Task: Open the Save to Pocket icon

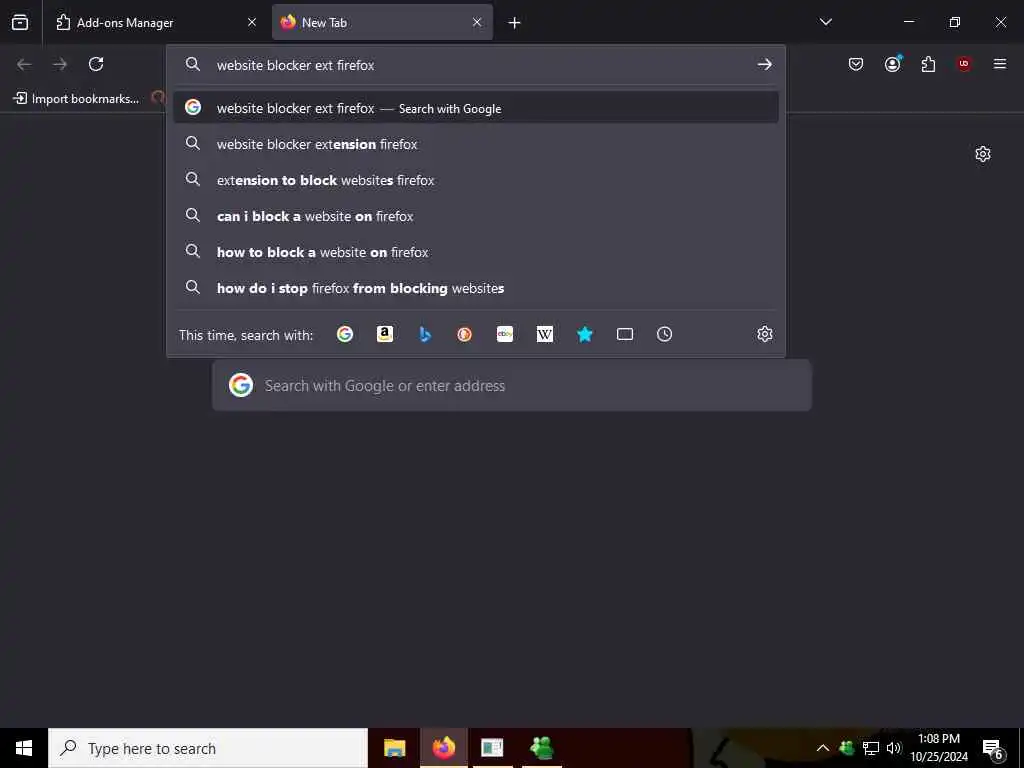Action: pyautogui.click(x=856, y=64)
